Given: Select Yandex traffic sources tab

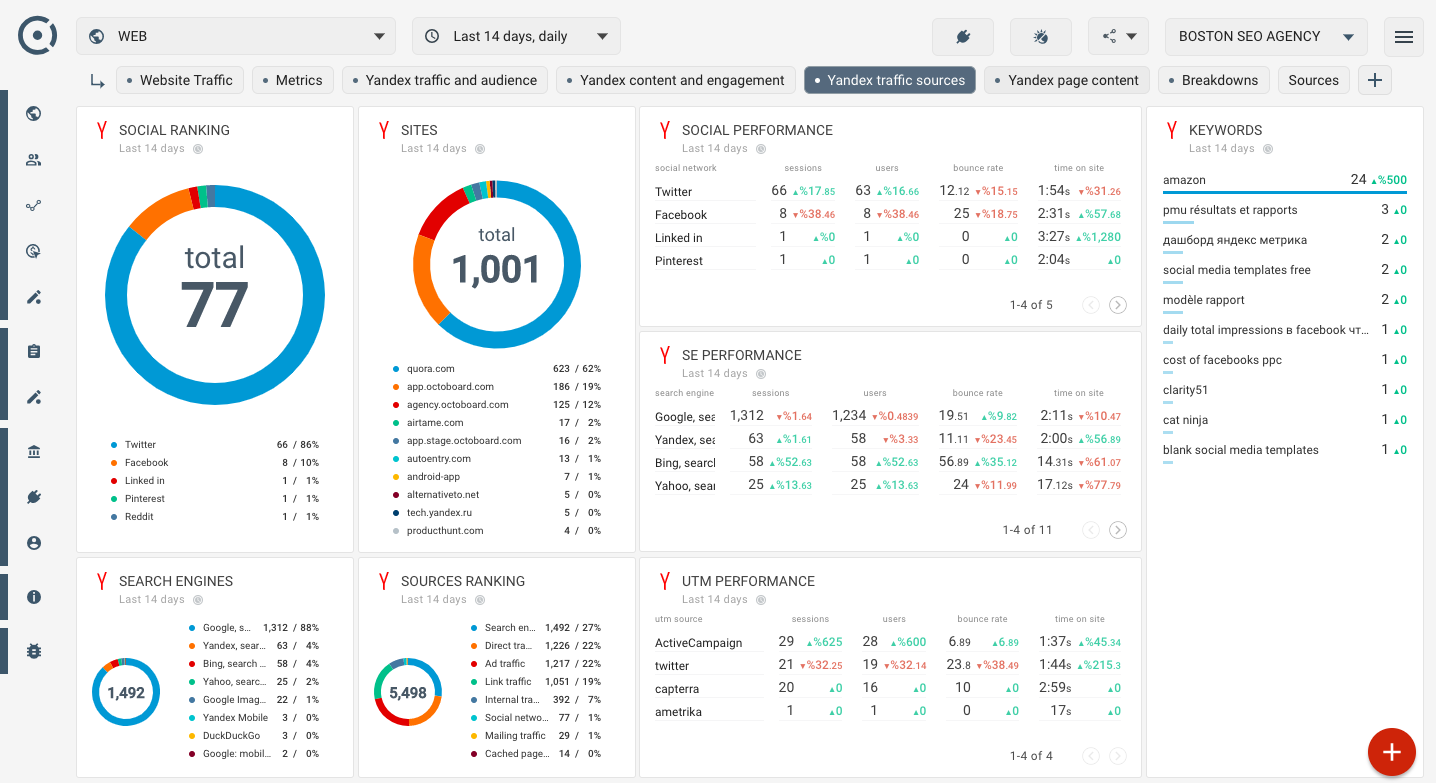Looking at the screenshot, I should 890,80.
